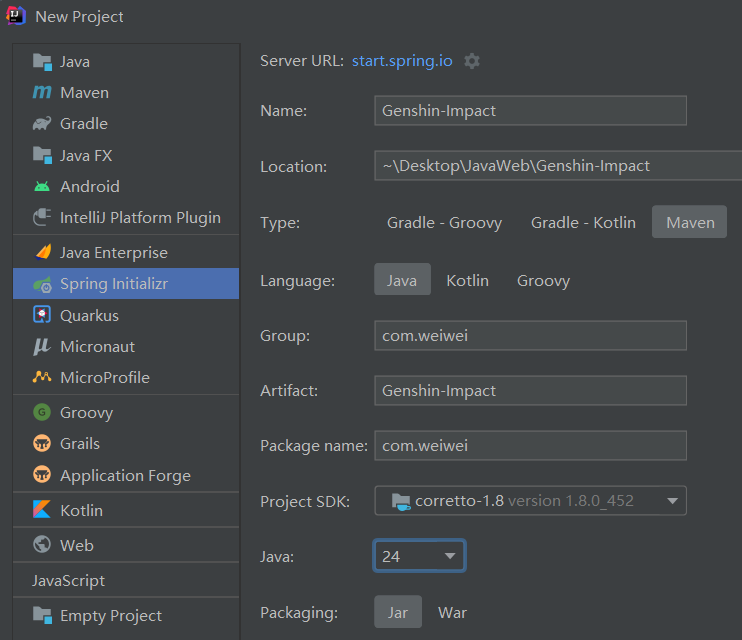Click the server URL settings gear icon

[x=471, y=61]
